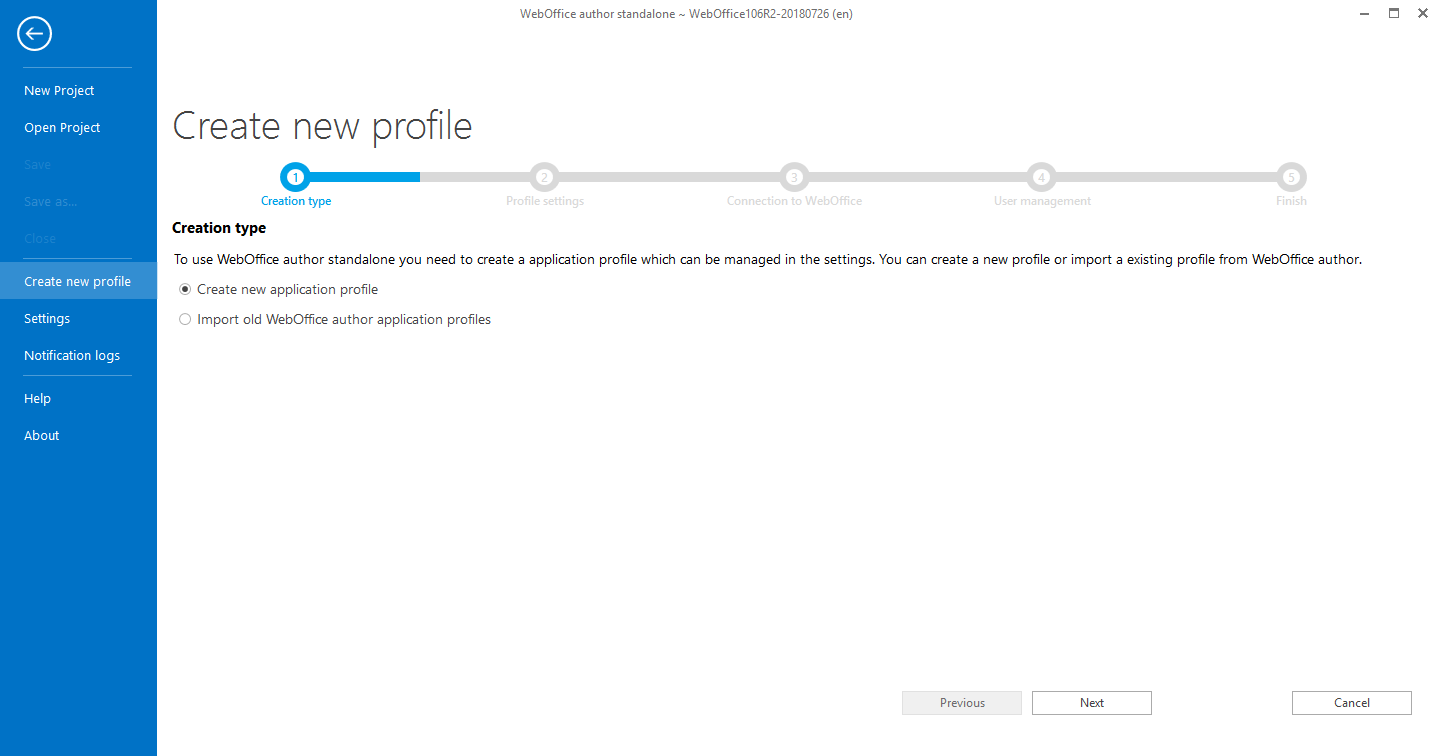Select the Creation type step circle
Image resolution: width=1433 pixels, height=756 pixels.
coord(295,176)
